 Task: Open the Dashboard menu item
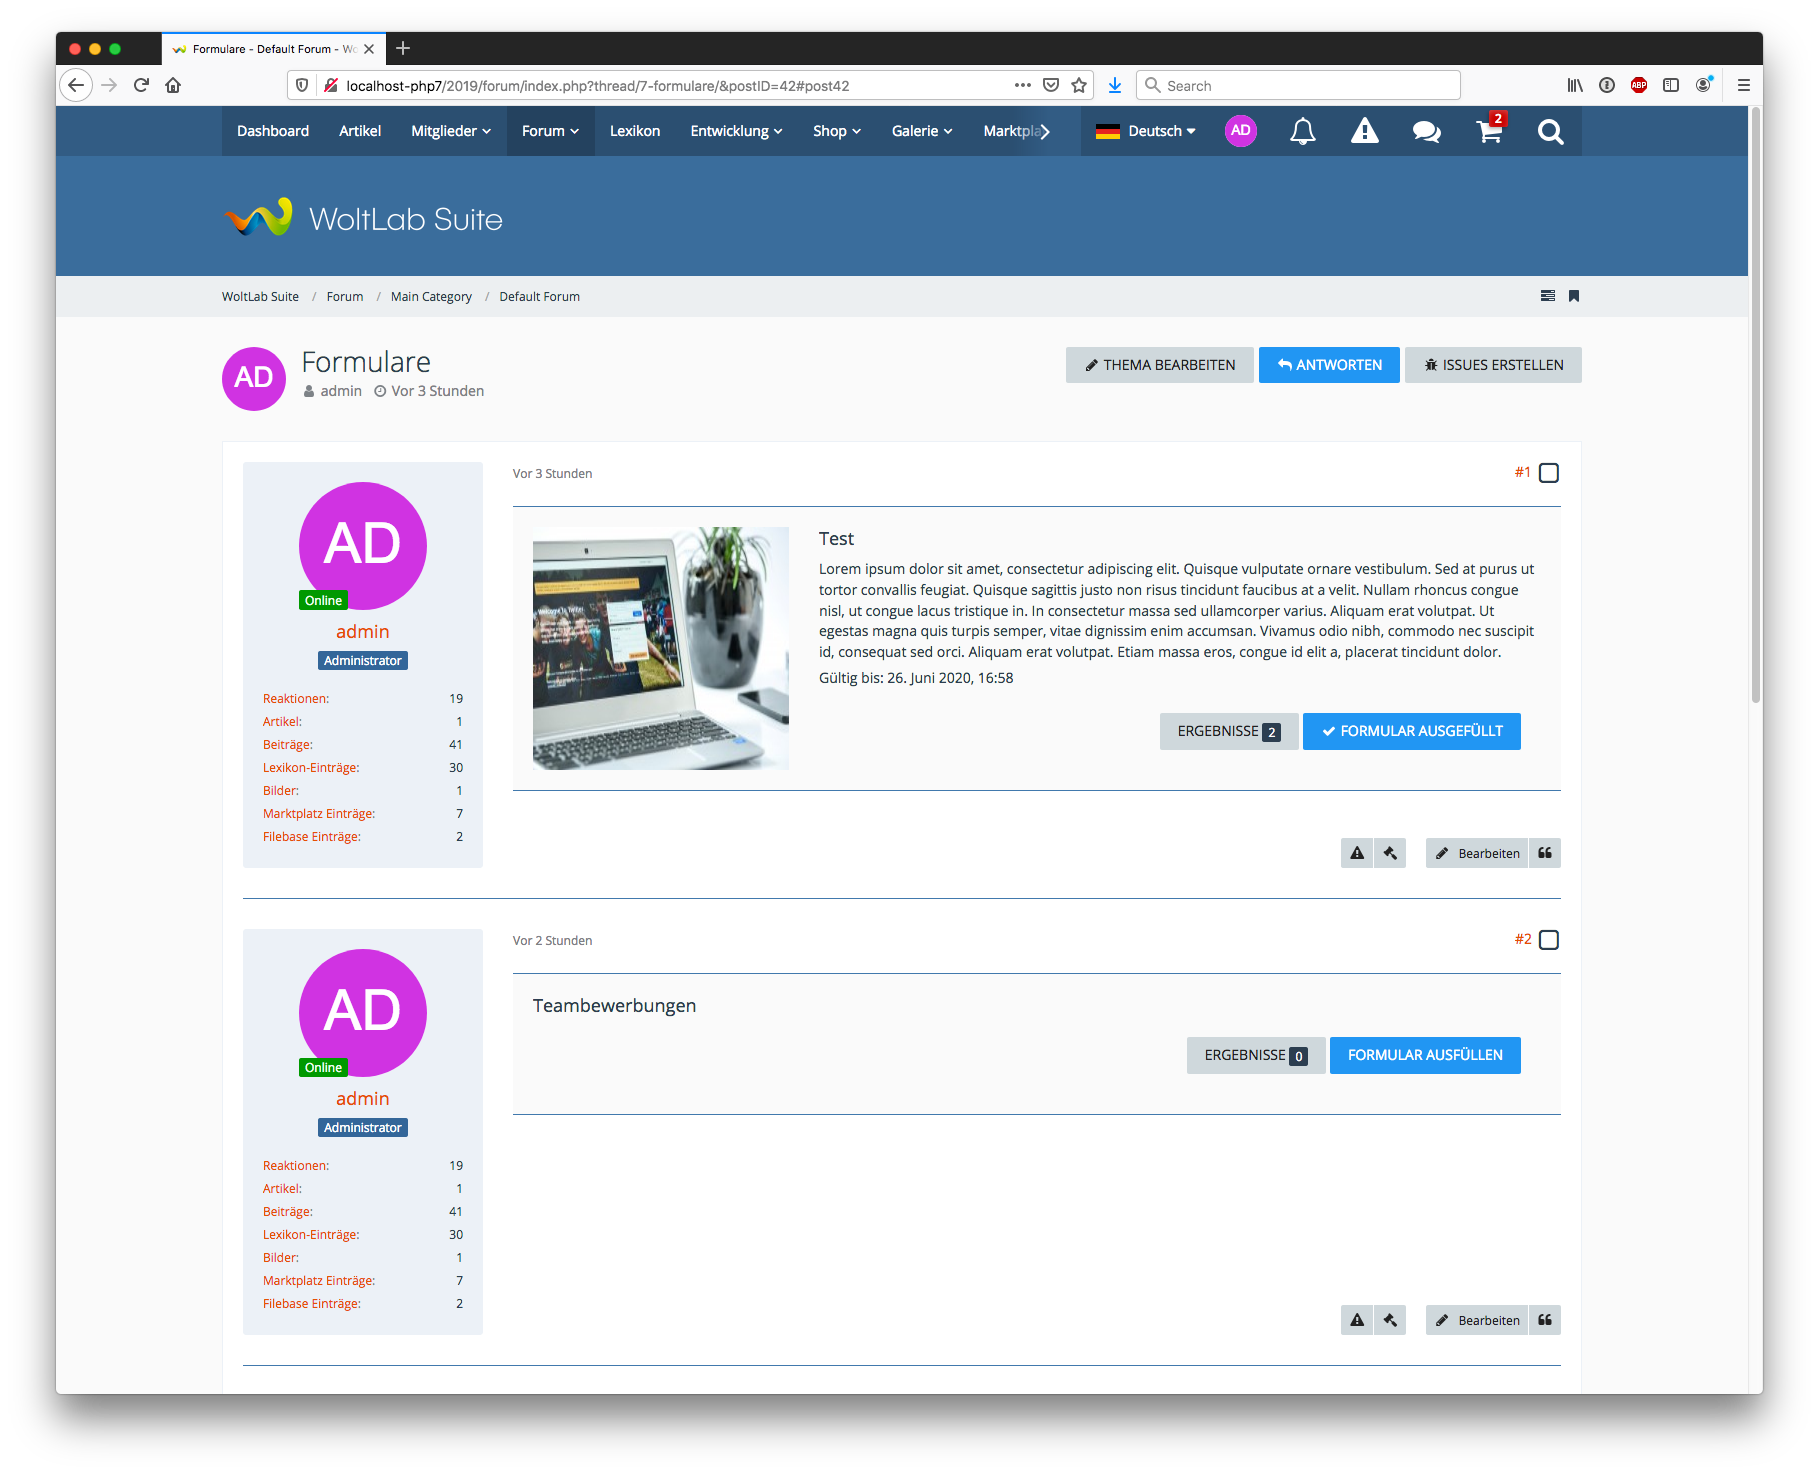pos(272,131)
